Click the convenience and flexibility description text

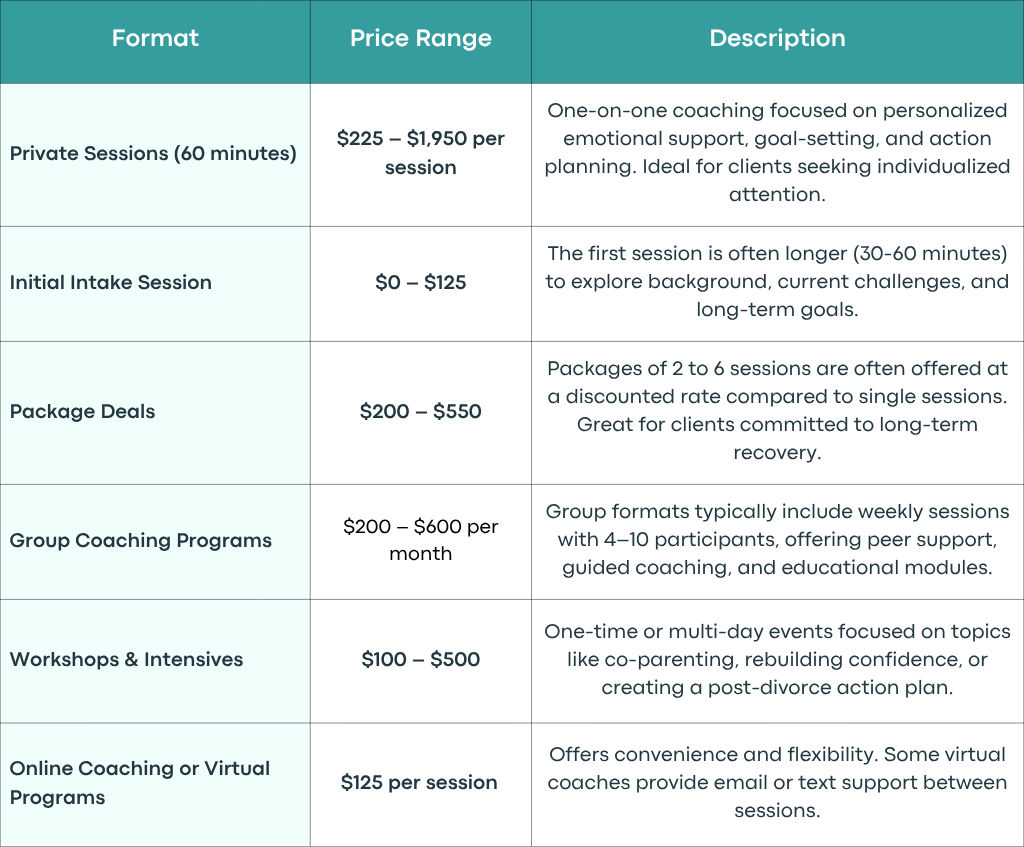777,782
